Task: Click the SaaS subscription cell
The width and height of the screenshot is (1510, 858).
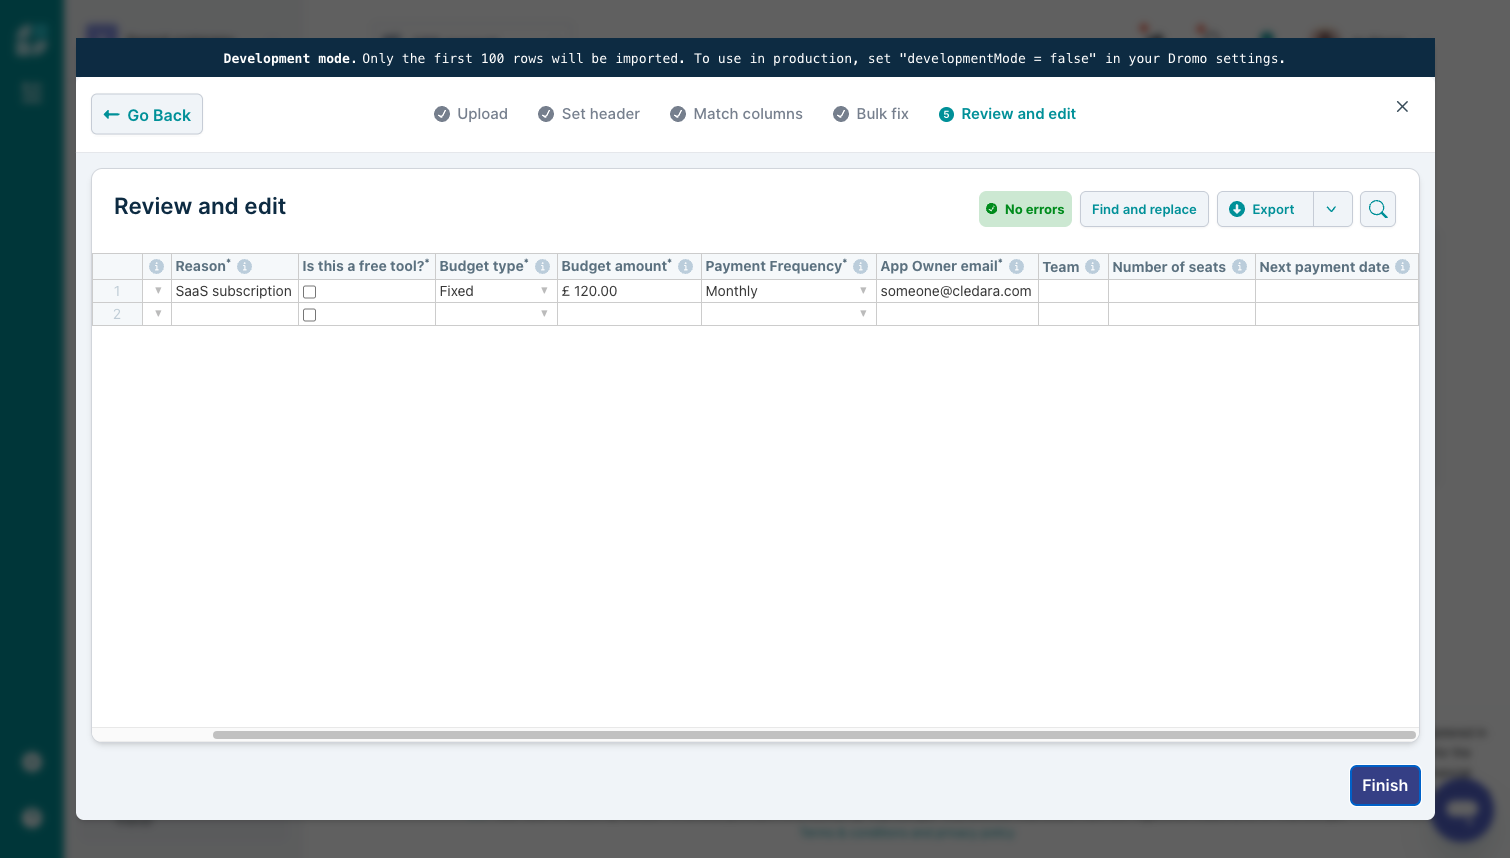Action: pos(234,291)
